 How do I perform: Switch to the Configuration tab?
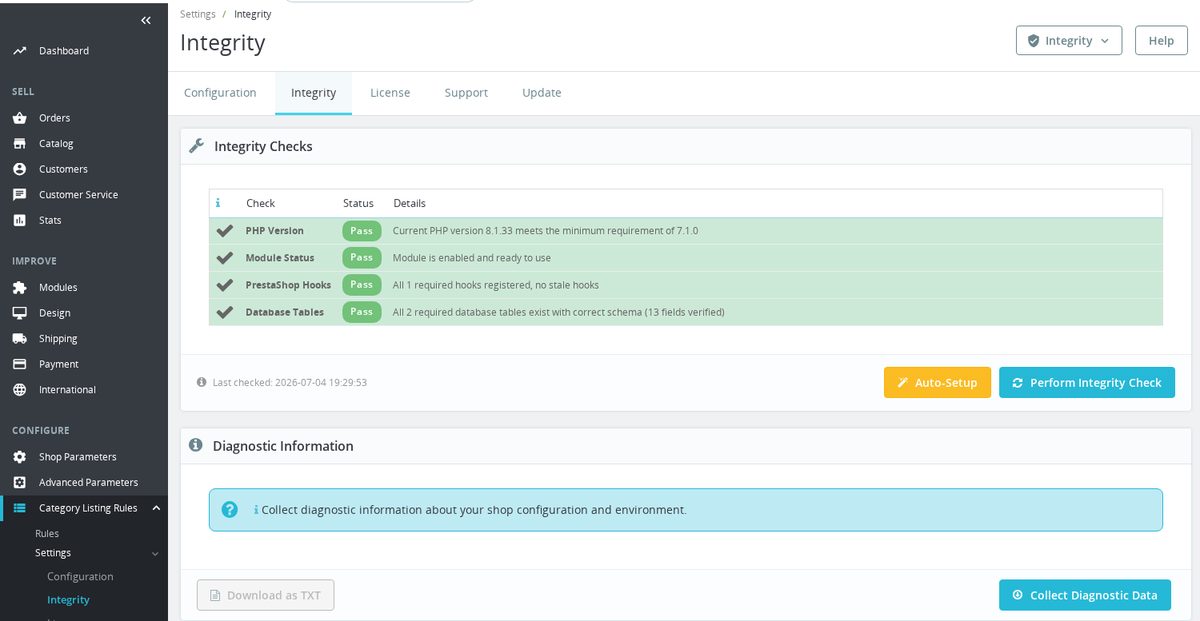coord(220,92)
